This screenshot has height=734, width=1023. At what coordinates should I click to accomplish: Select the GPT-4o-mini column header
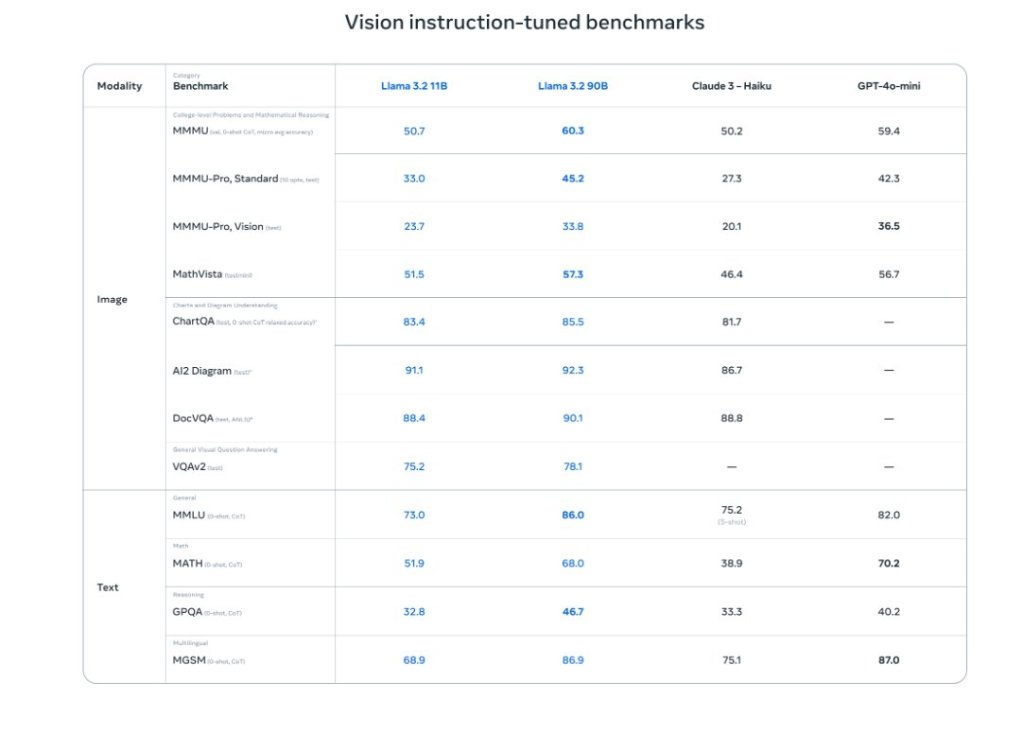pyautogui.click(x=889, y=86)
